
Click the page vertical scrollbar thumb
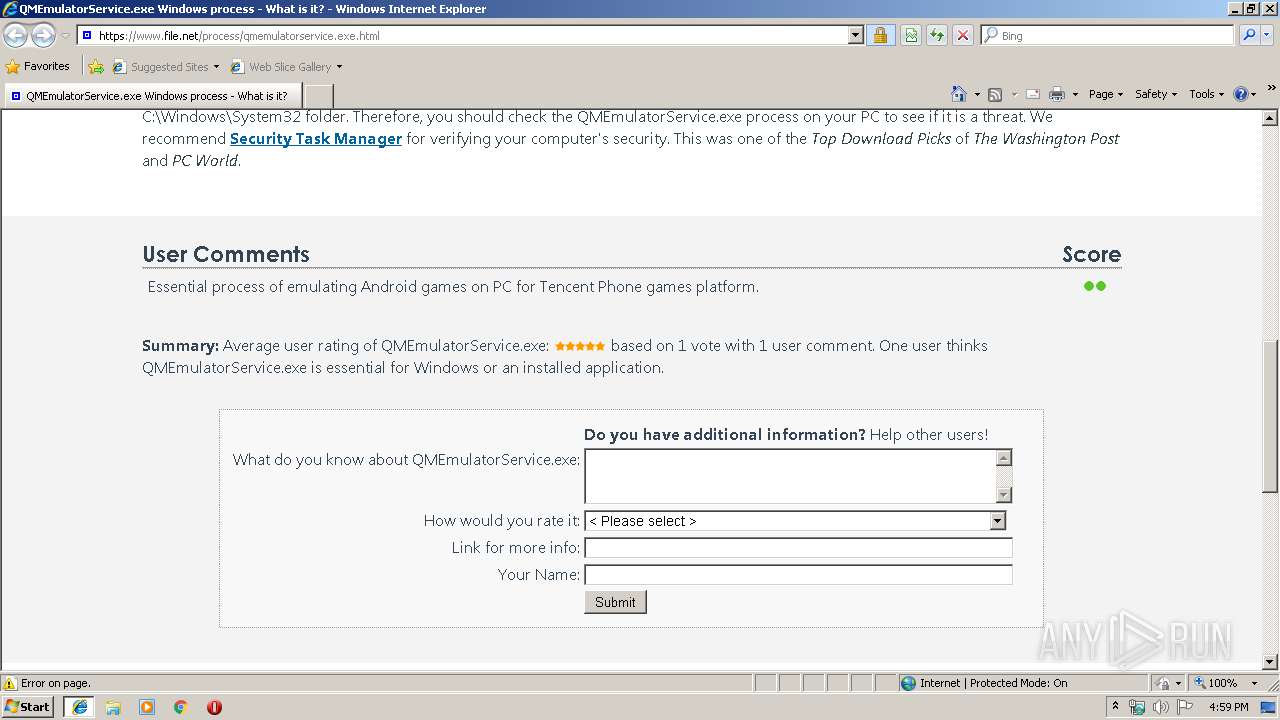1270,416
